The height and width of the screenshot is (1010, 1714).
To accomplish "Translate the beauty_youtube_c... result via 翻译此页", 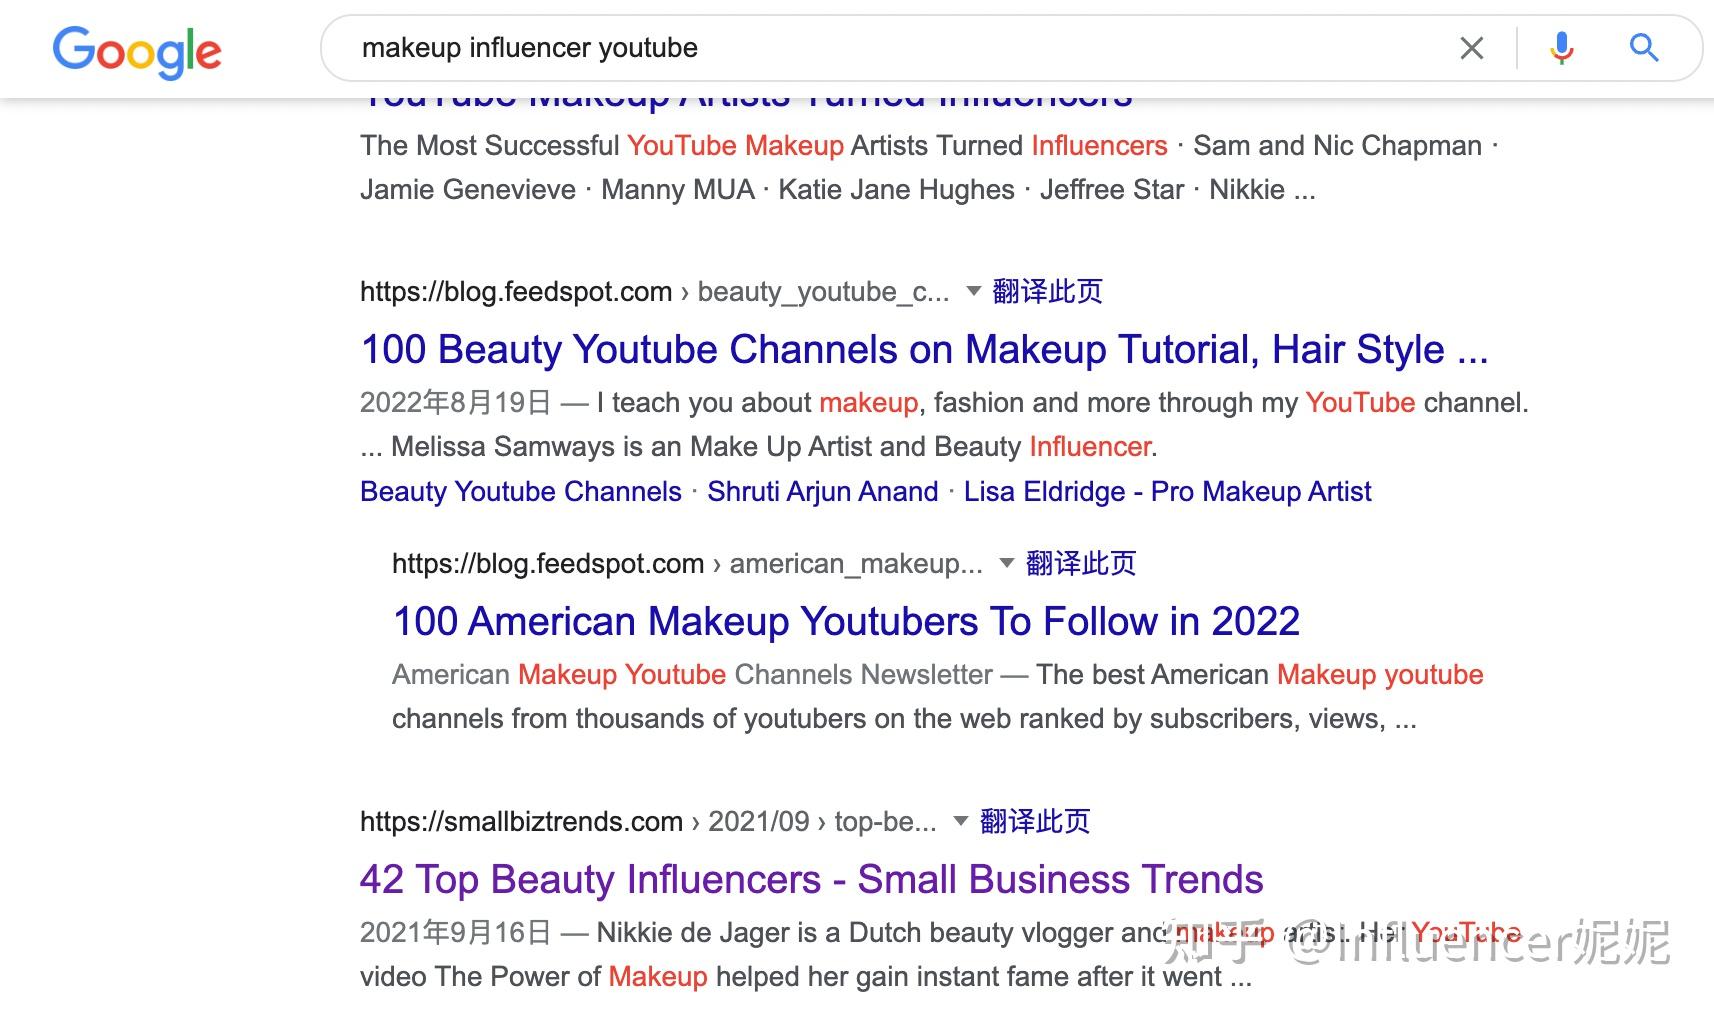I will (1047, 292).
